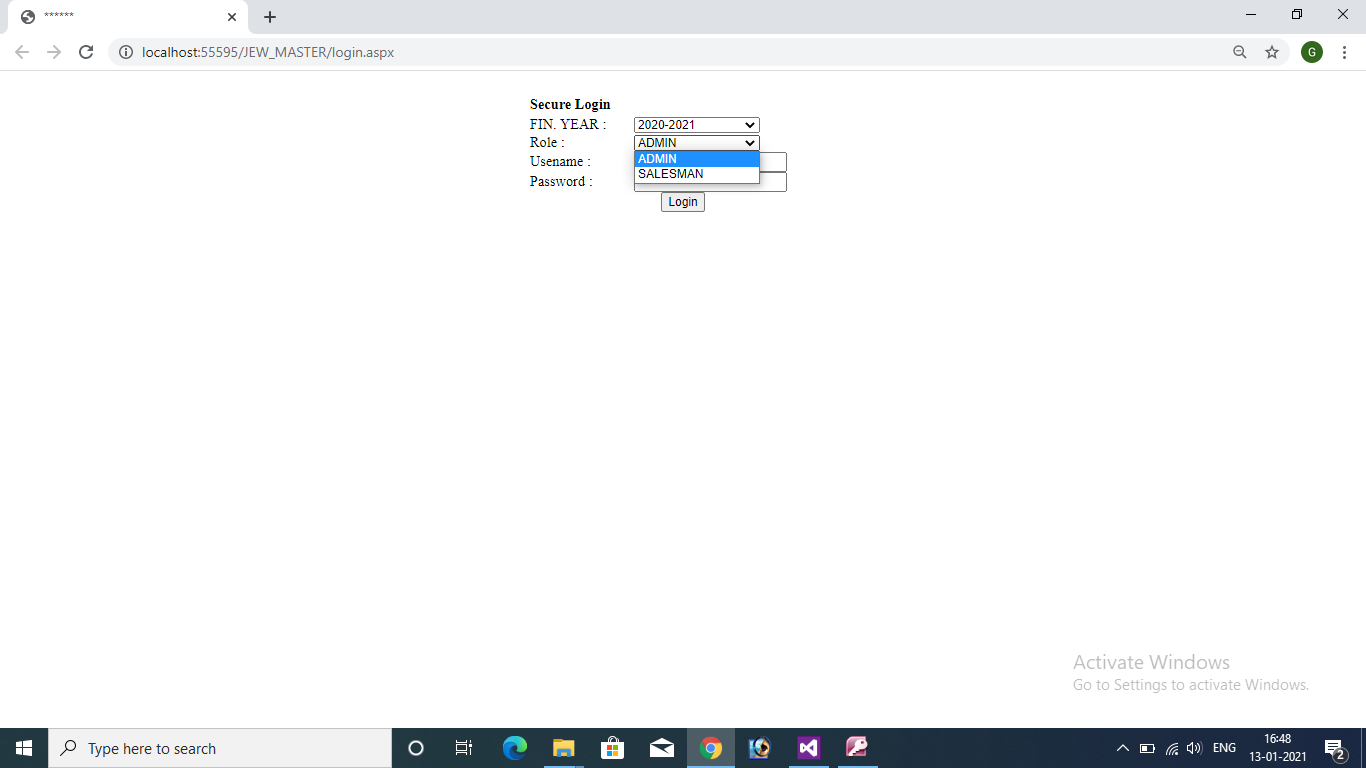This screenshot has width=1366, height=768.
Task: Open a new browser tab
Action: pyautogui.click(x=270, y=17)
